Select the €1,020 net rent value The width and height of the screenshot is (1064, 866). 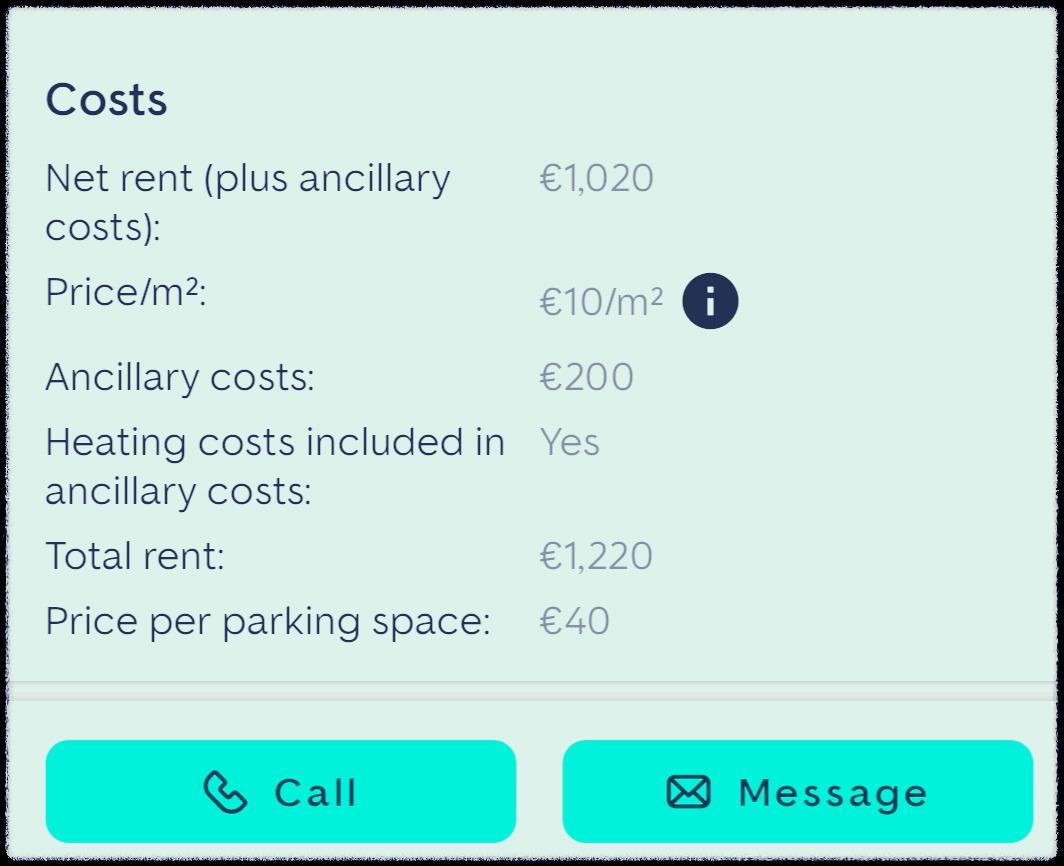click(597, 180)
